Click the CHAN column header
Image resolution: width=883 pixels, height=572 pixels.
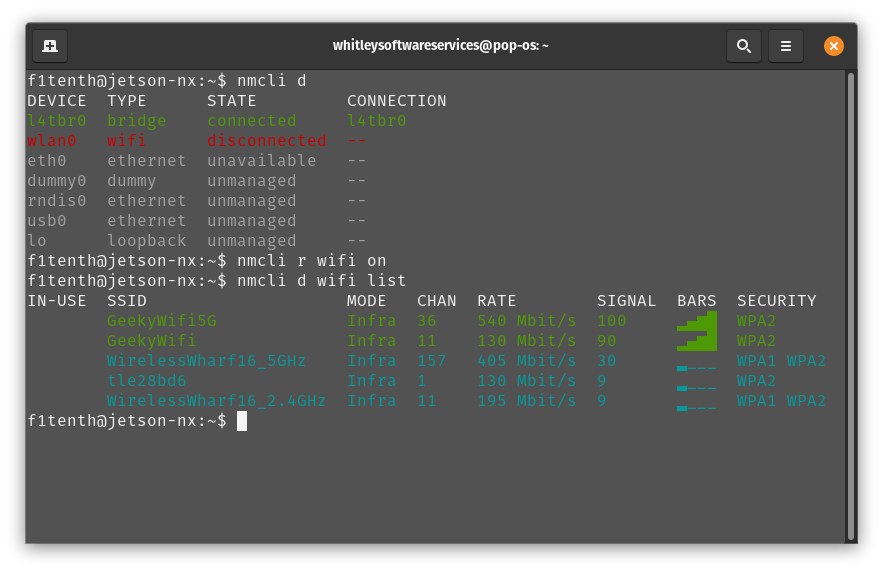[x=436, y=301]
